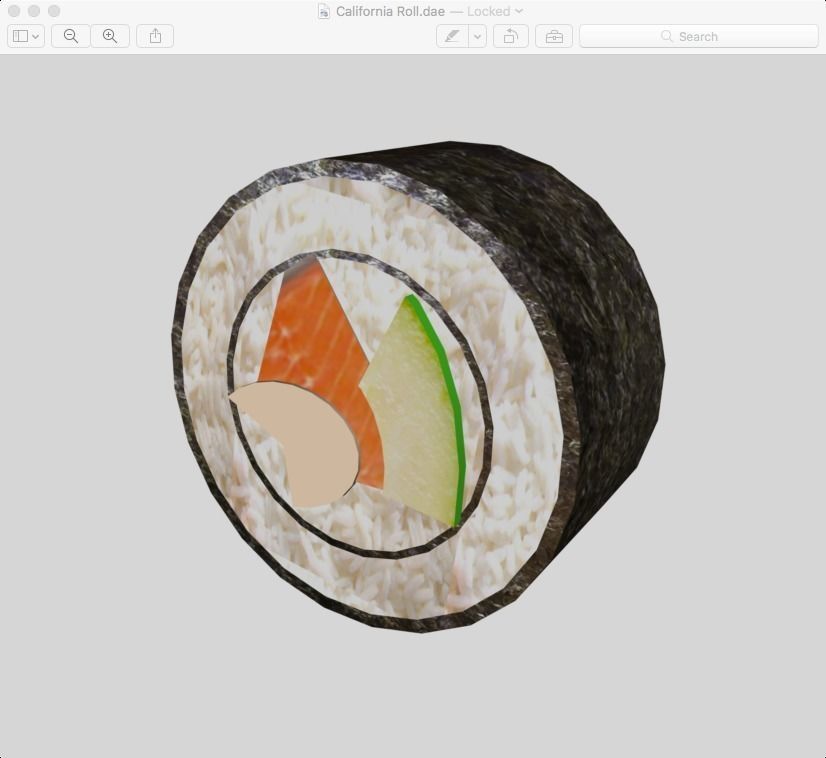Open the sidebar view options button
826x758 pixels.
[26, 36]
